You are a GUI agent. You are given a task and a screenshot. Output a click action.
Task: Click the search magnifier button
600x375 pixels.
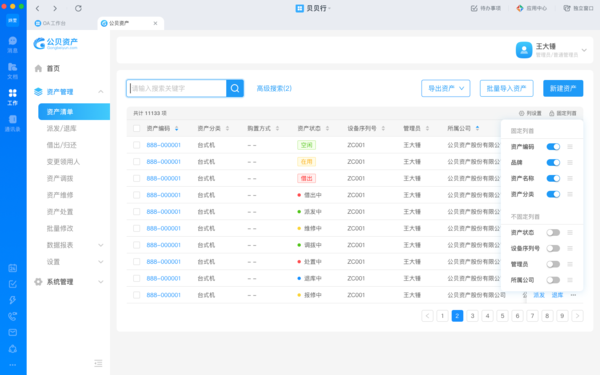tap(235, 88)
